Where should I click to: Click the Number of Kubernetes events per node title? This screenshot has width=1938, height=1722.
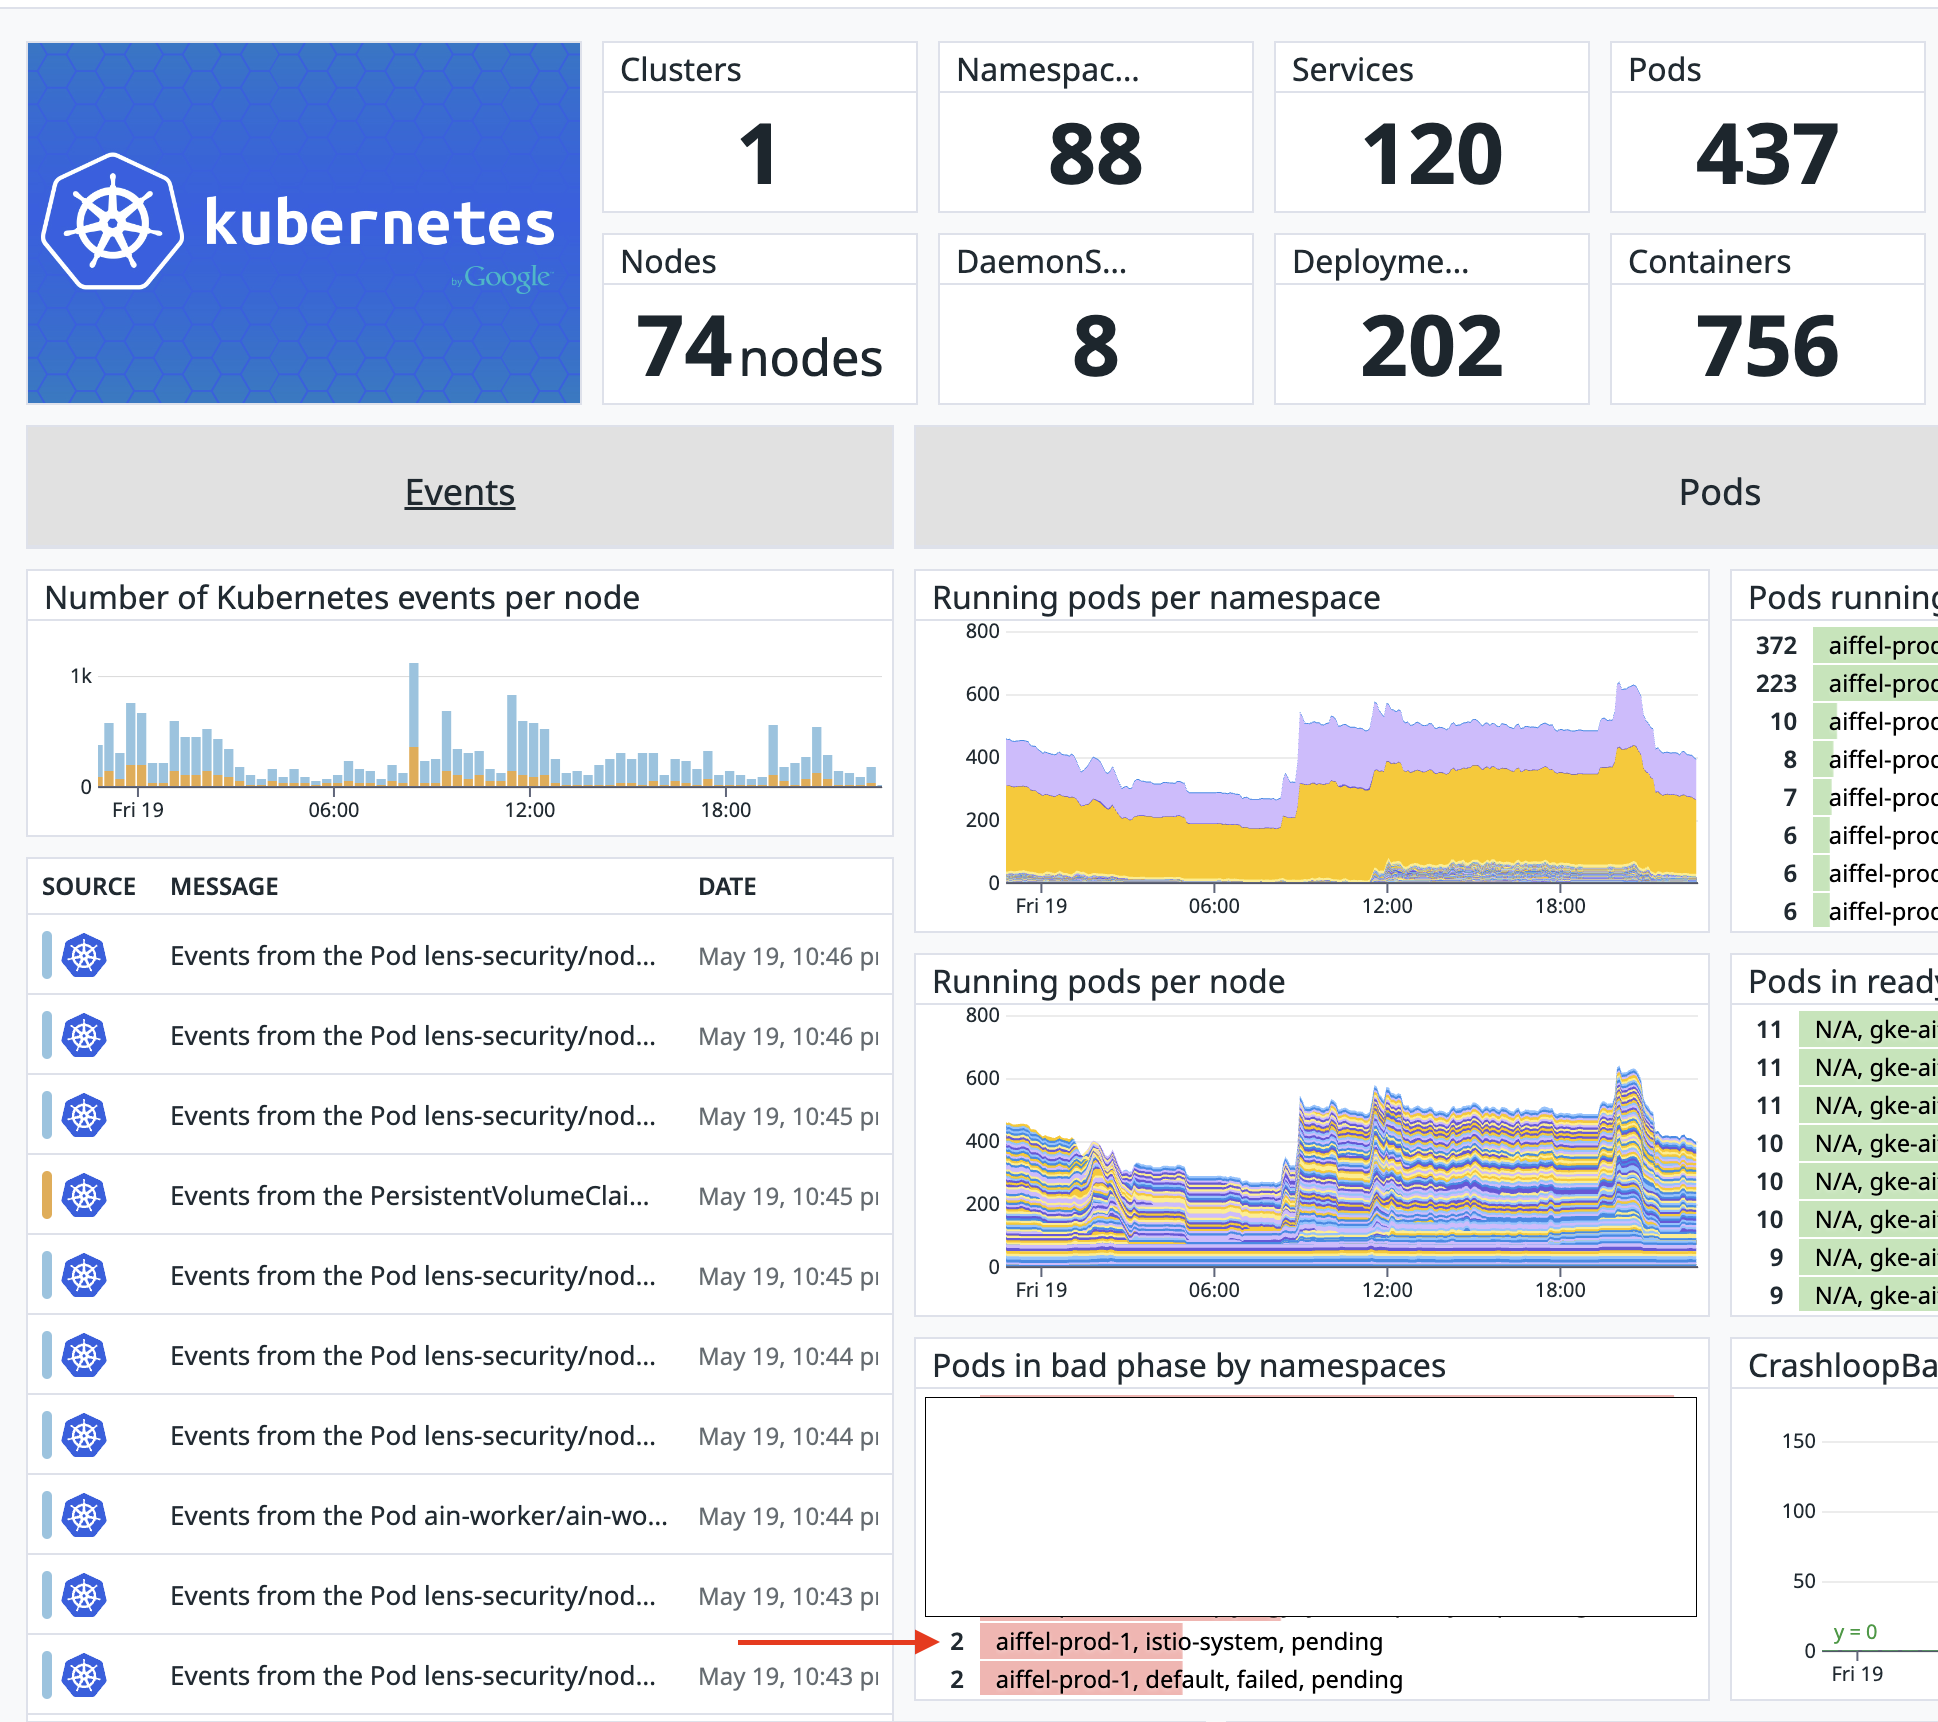click(342, 597)
